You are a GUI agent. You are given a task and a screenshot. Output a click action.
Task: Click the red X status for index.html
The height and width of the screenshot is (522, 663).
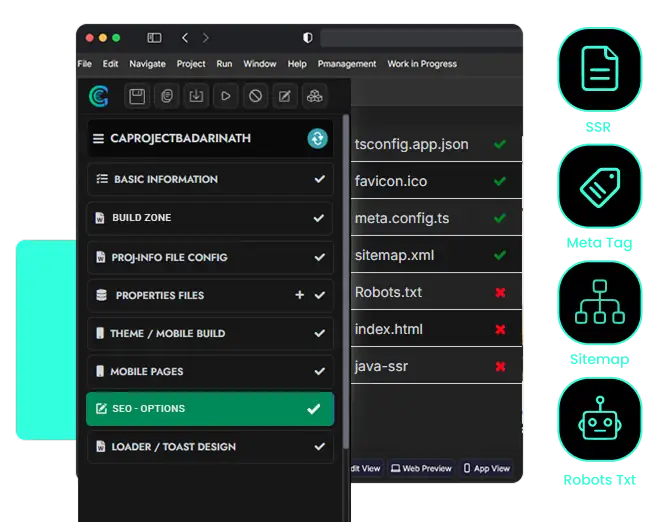[500, 329]
